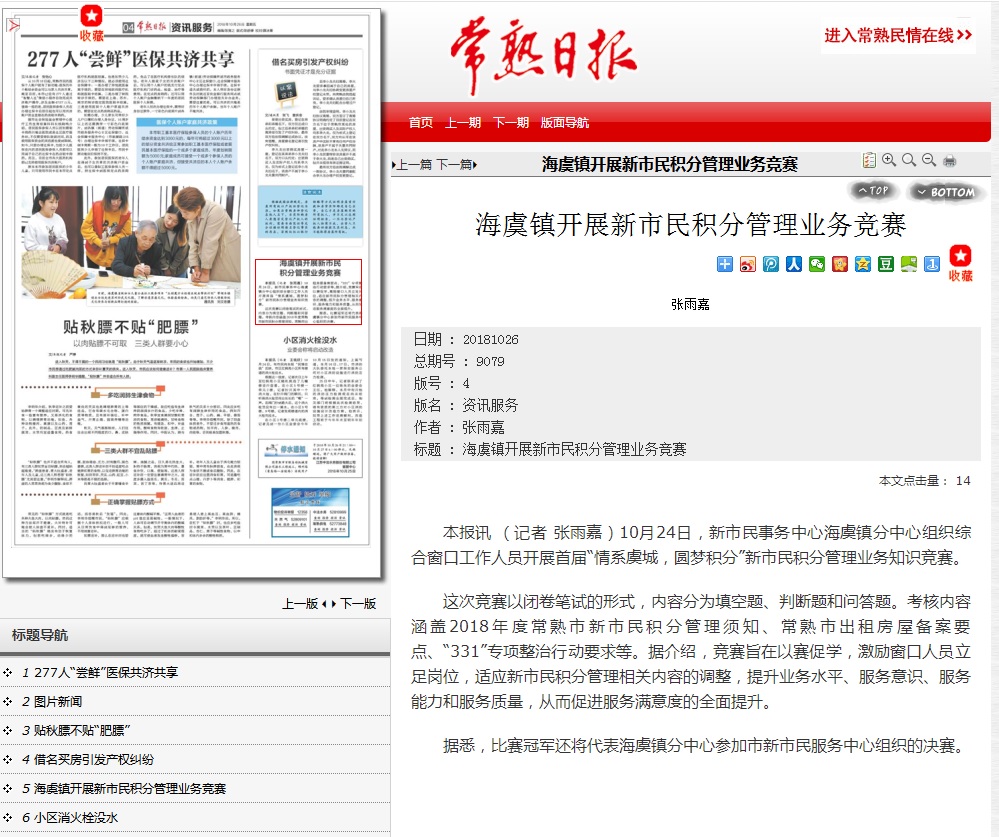999x837 pixels.
Task: Open 版面导航 in the red navigation bar
Action: click(x=564, y=122)
